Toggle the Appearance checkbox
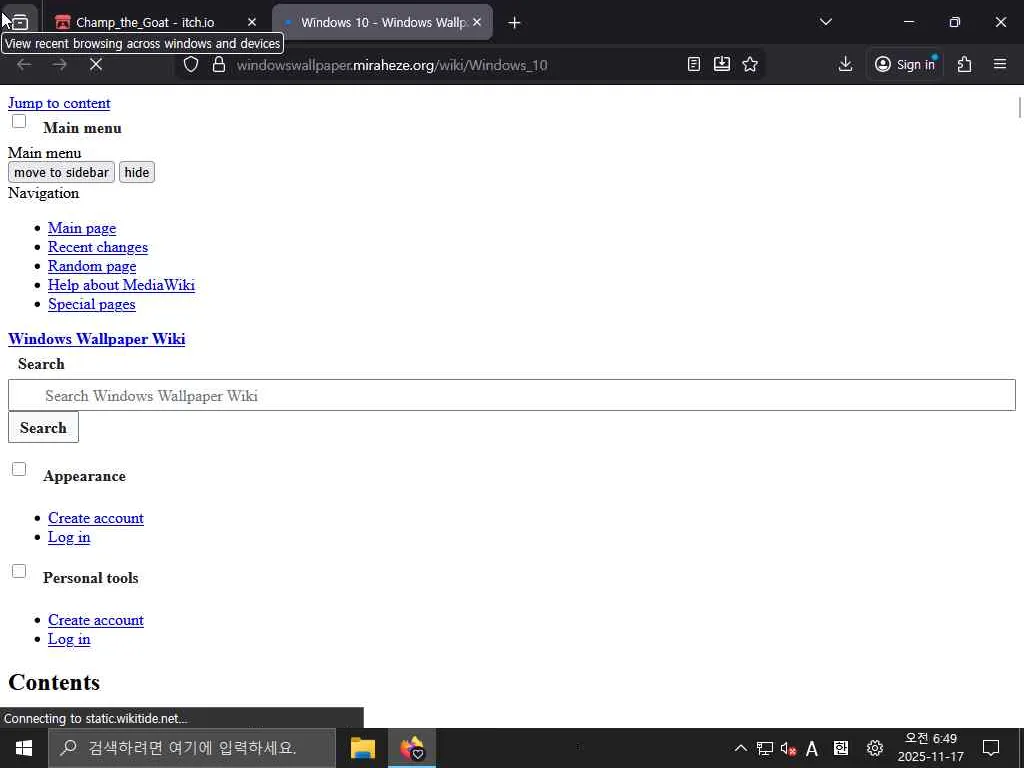The width and height of the screenshot is (1024, 768). click(x=19, y=470)
